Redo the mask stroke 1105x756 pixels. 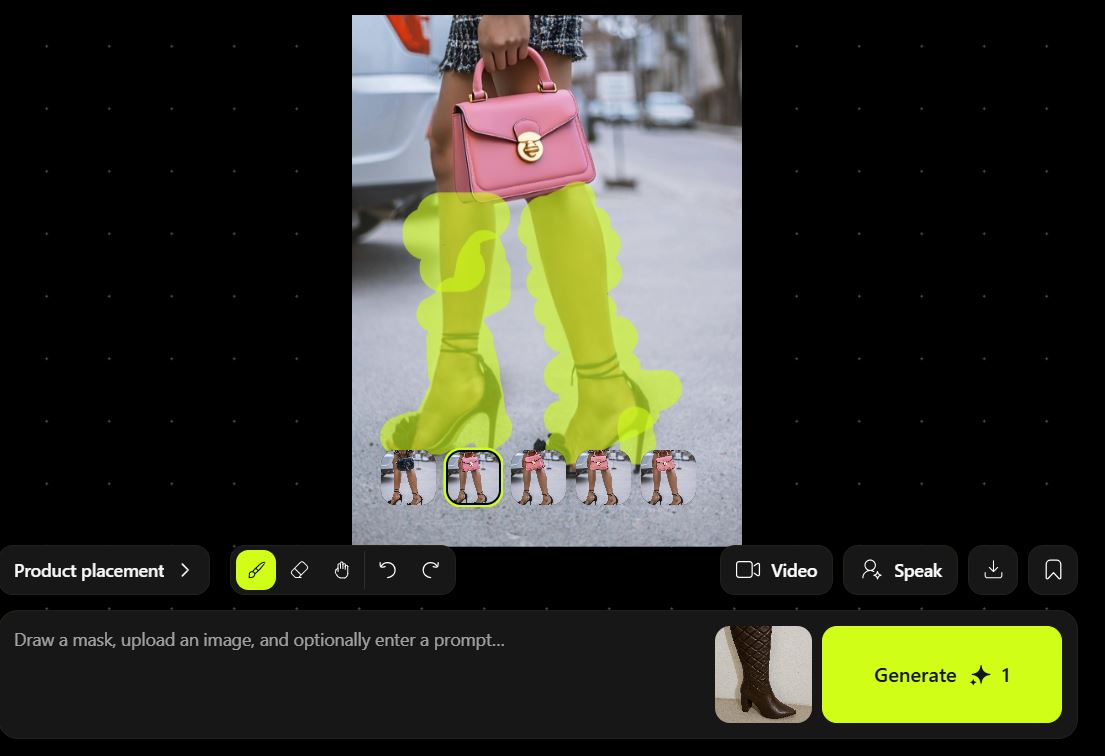click(x=431, y=570)
